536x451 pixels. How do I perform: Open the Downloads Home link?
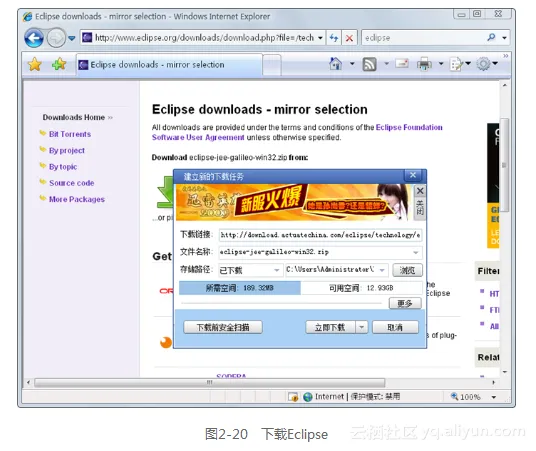point(73,117)
